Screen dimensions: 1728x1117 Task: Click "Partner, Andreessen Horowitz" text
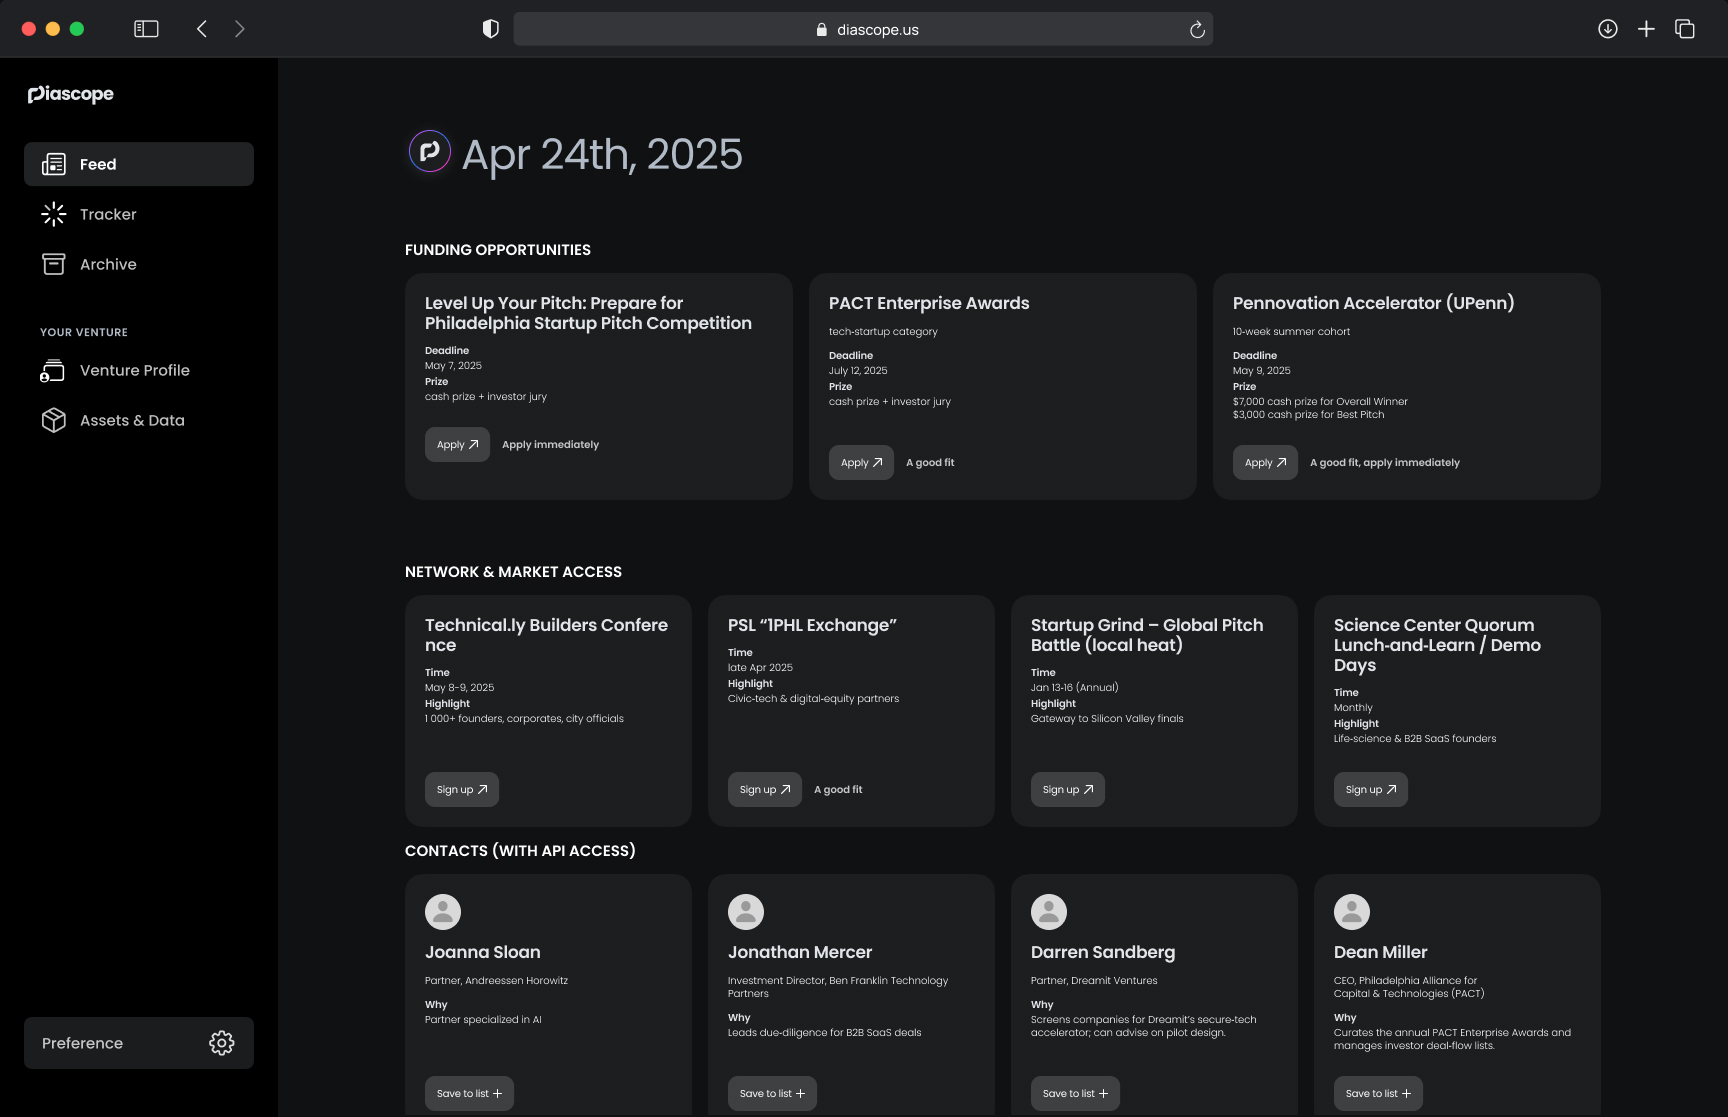coord(496,981)
